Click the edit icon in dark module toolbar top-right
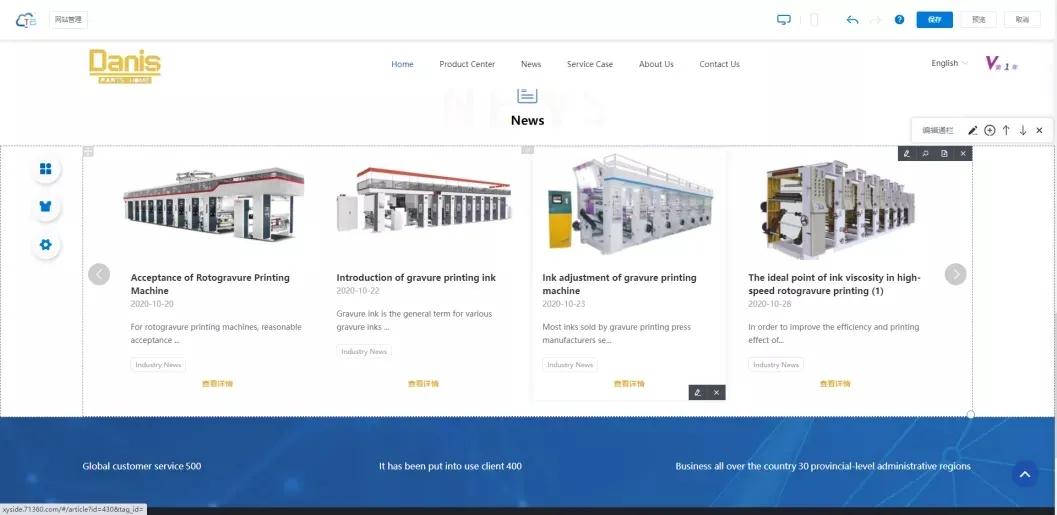Screen dimensions: 1057x515 click(x=907, y=154)
